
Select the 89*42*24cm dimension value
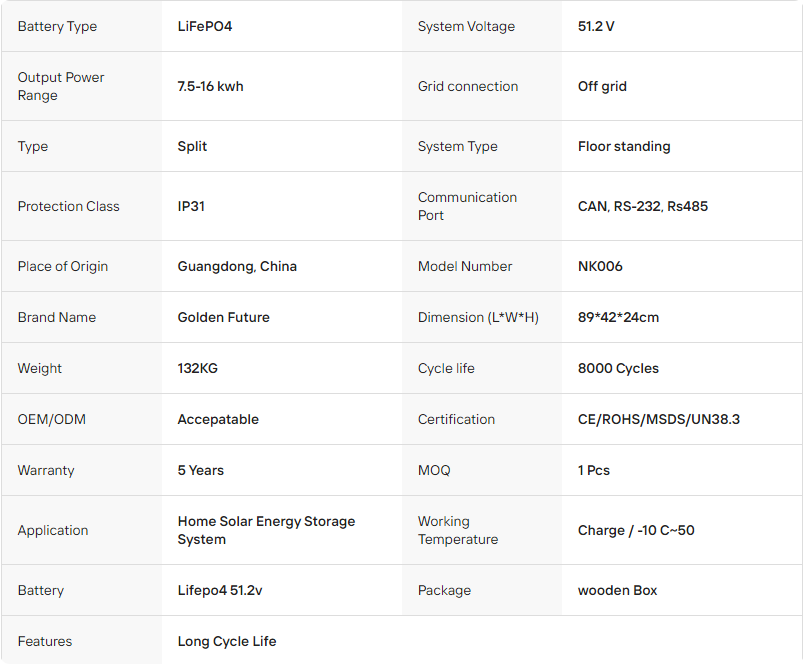pyautogui.click(x=618, y=317)
